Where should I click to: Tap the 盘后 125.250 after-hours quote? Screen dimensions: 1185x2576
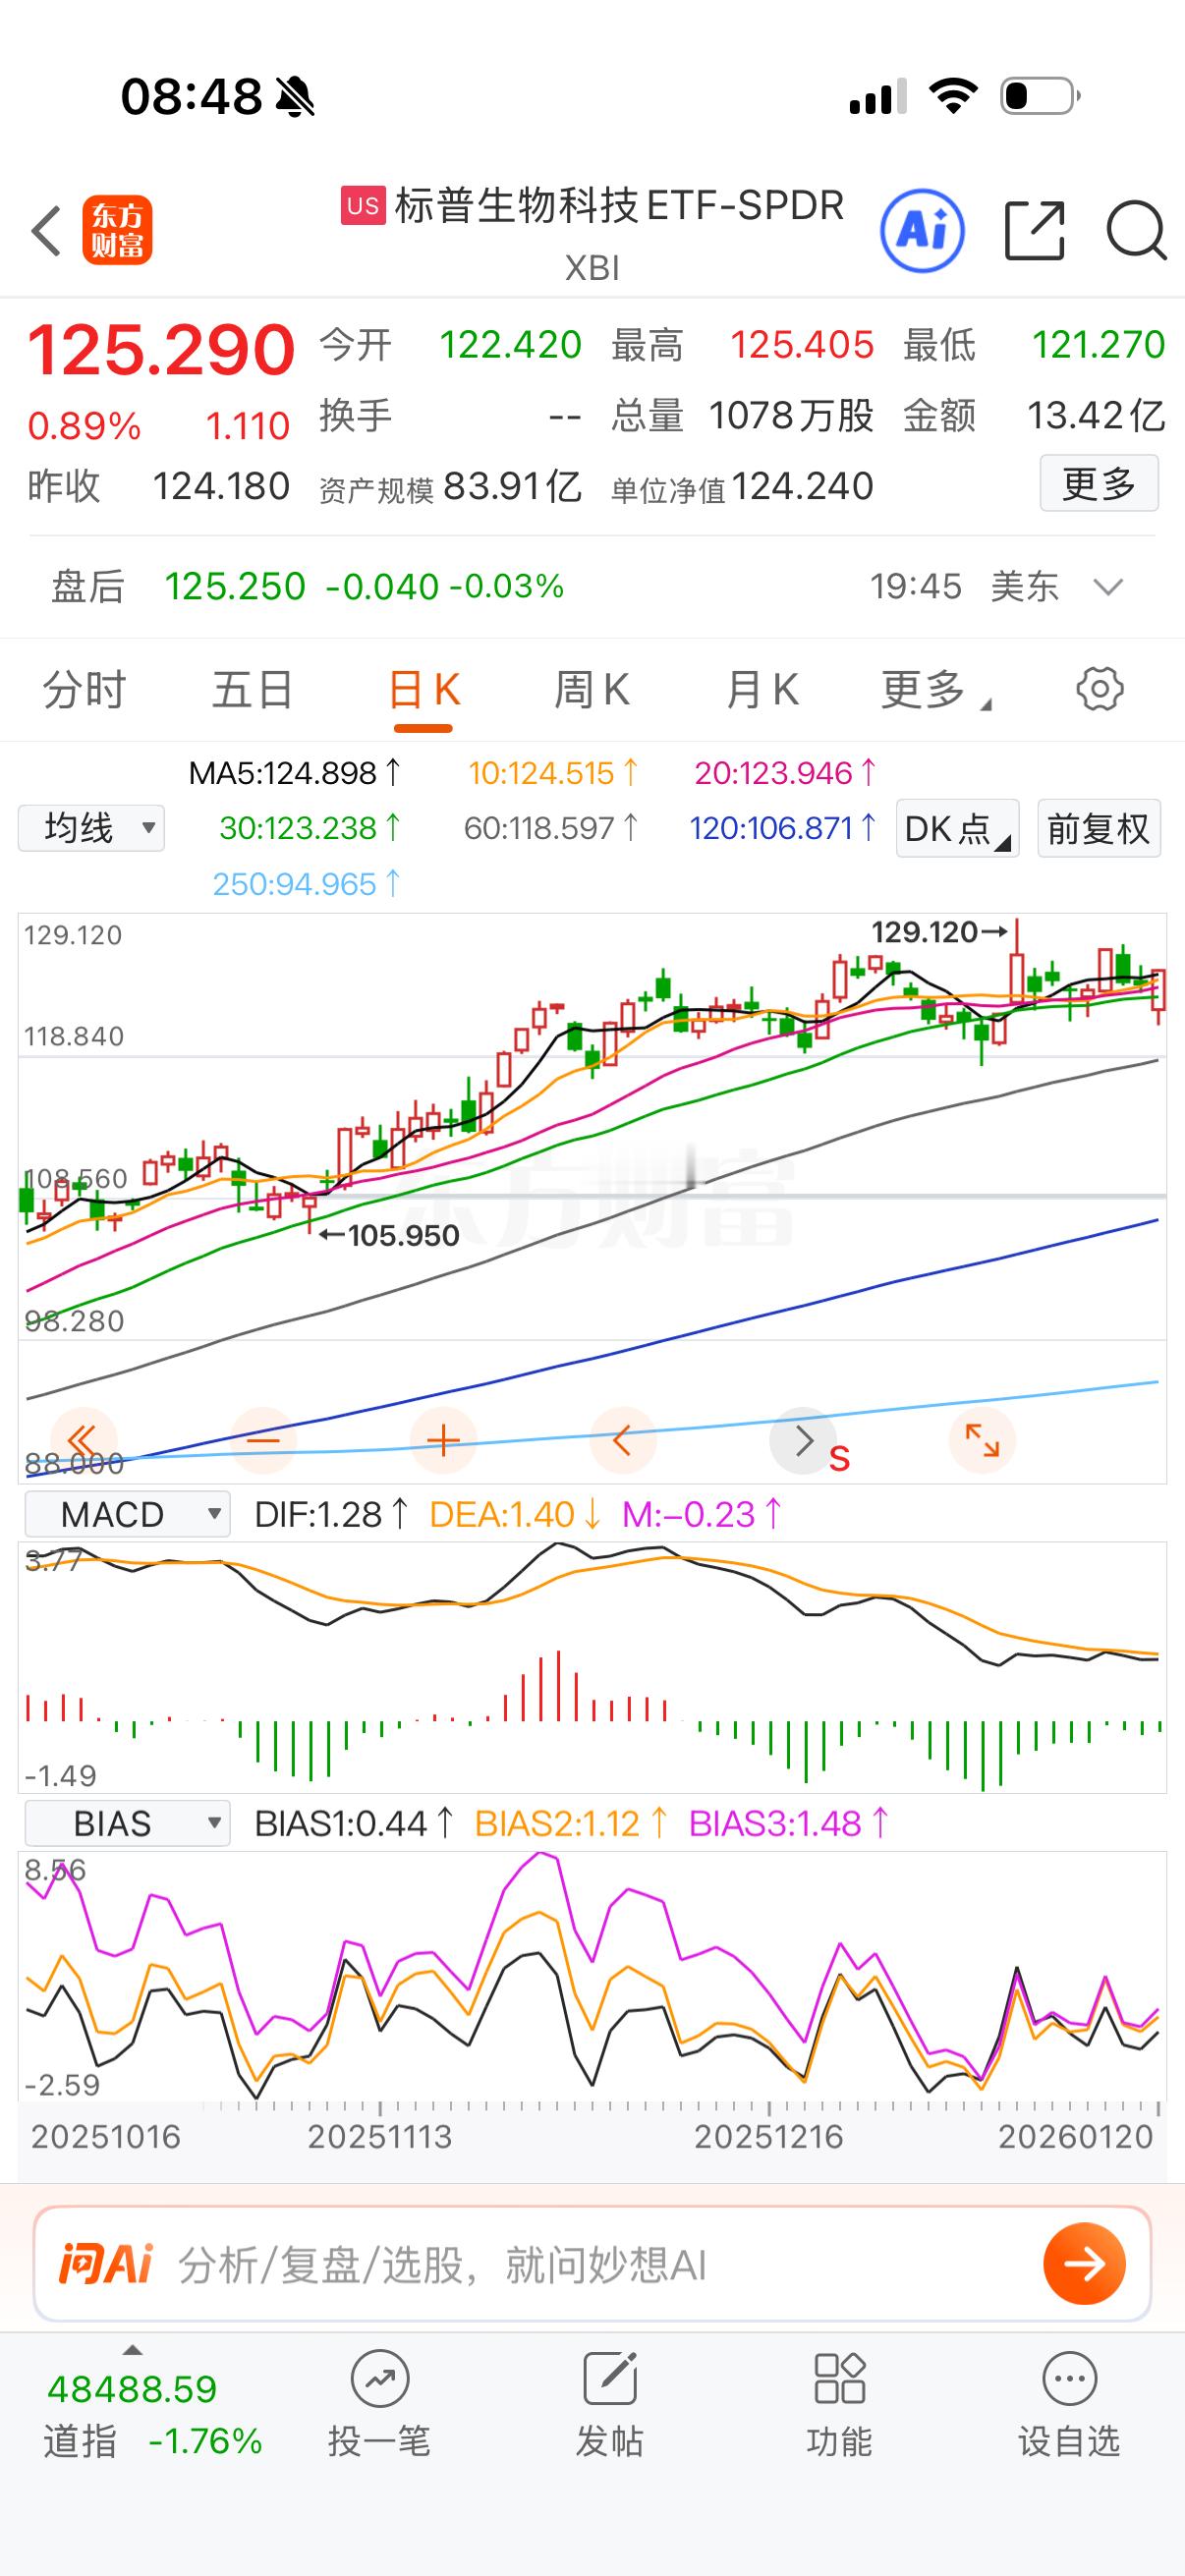pos(308,586)
